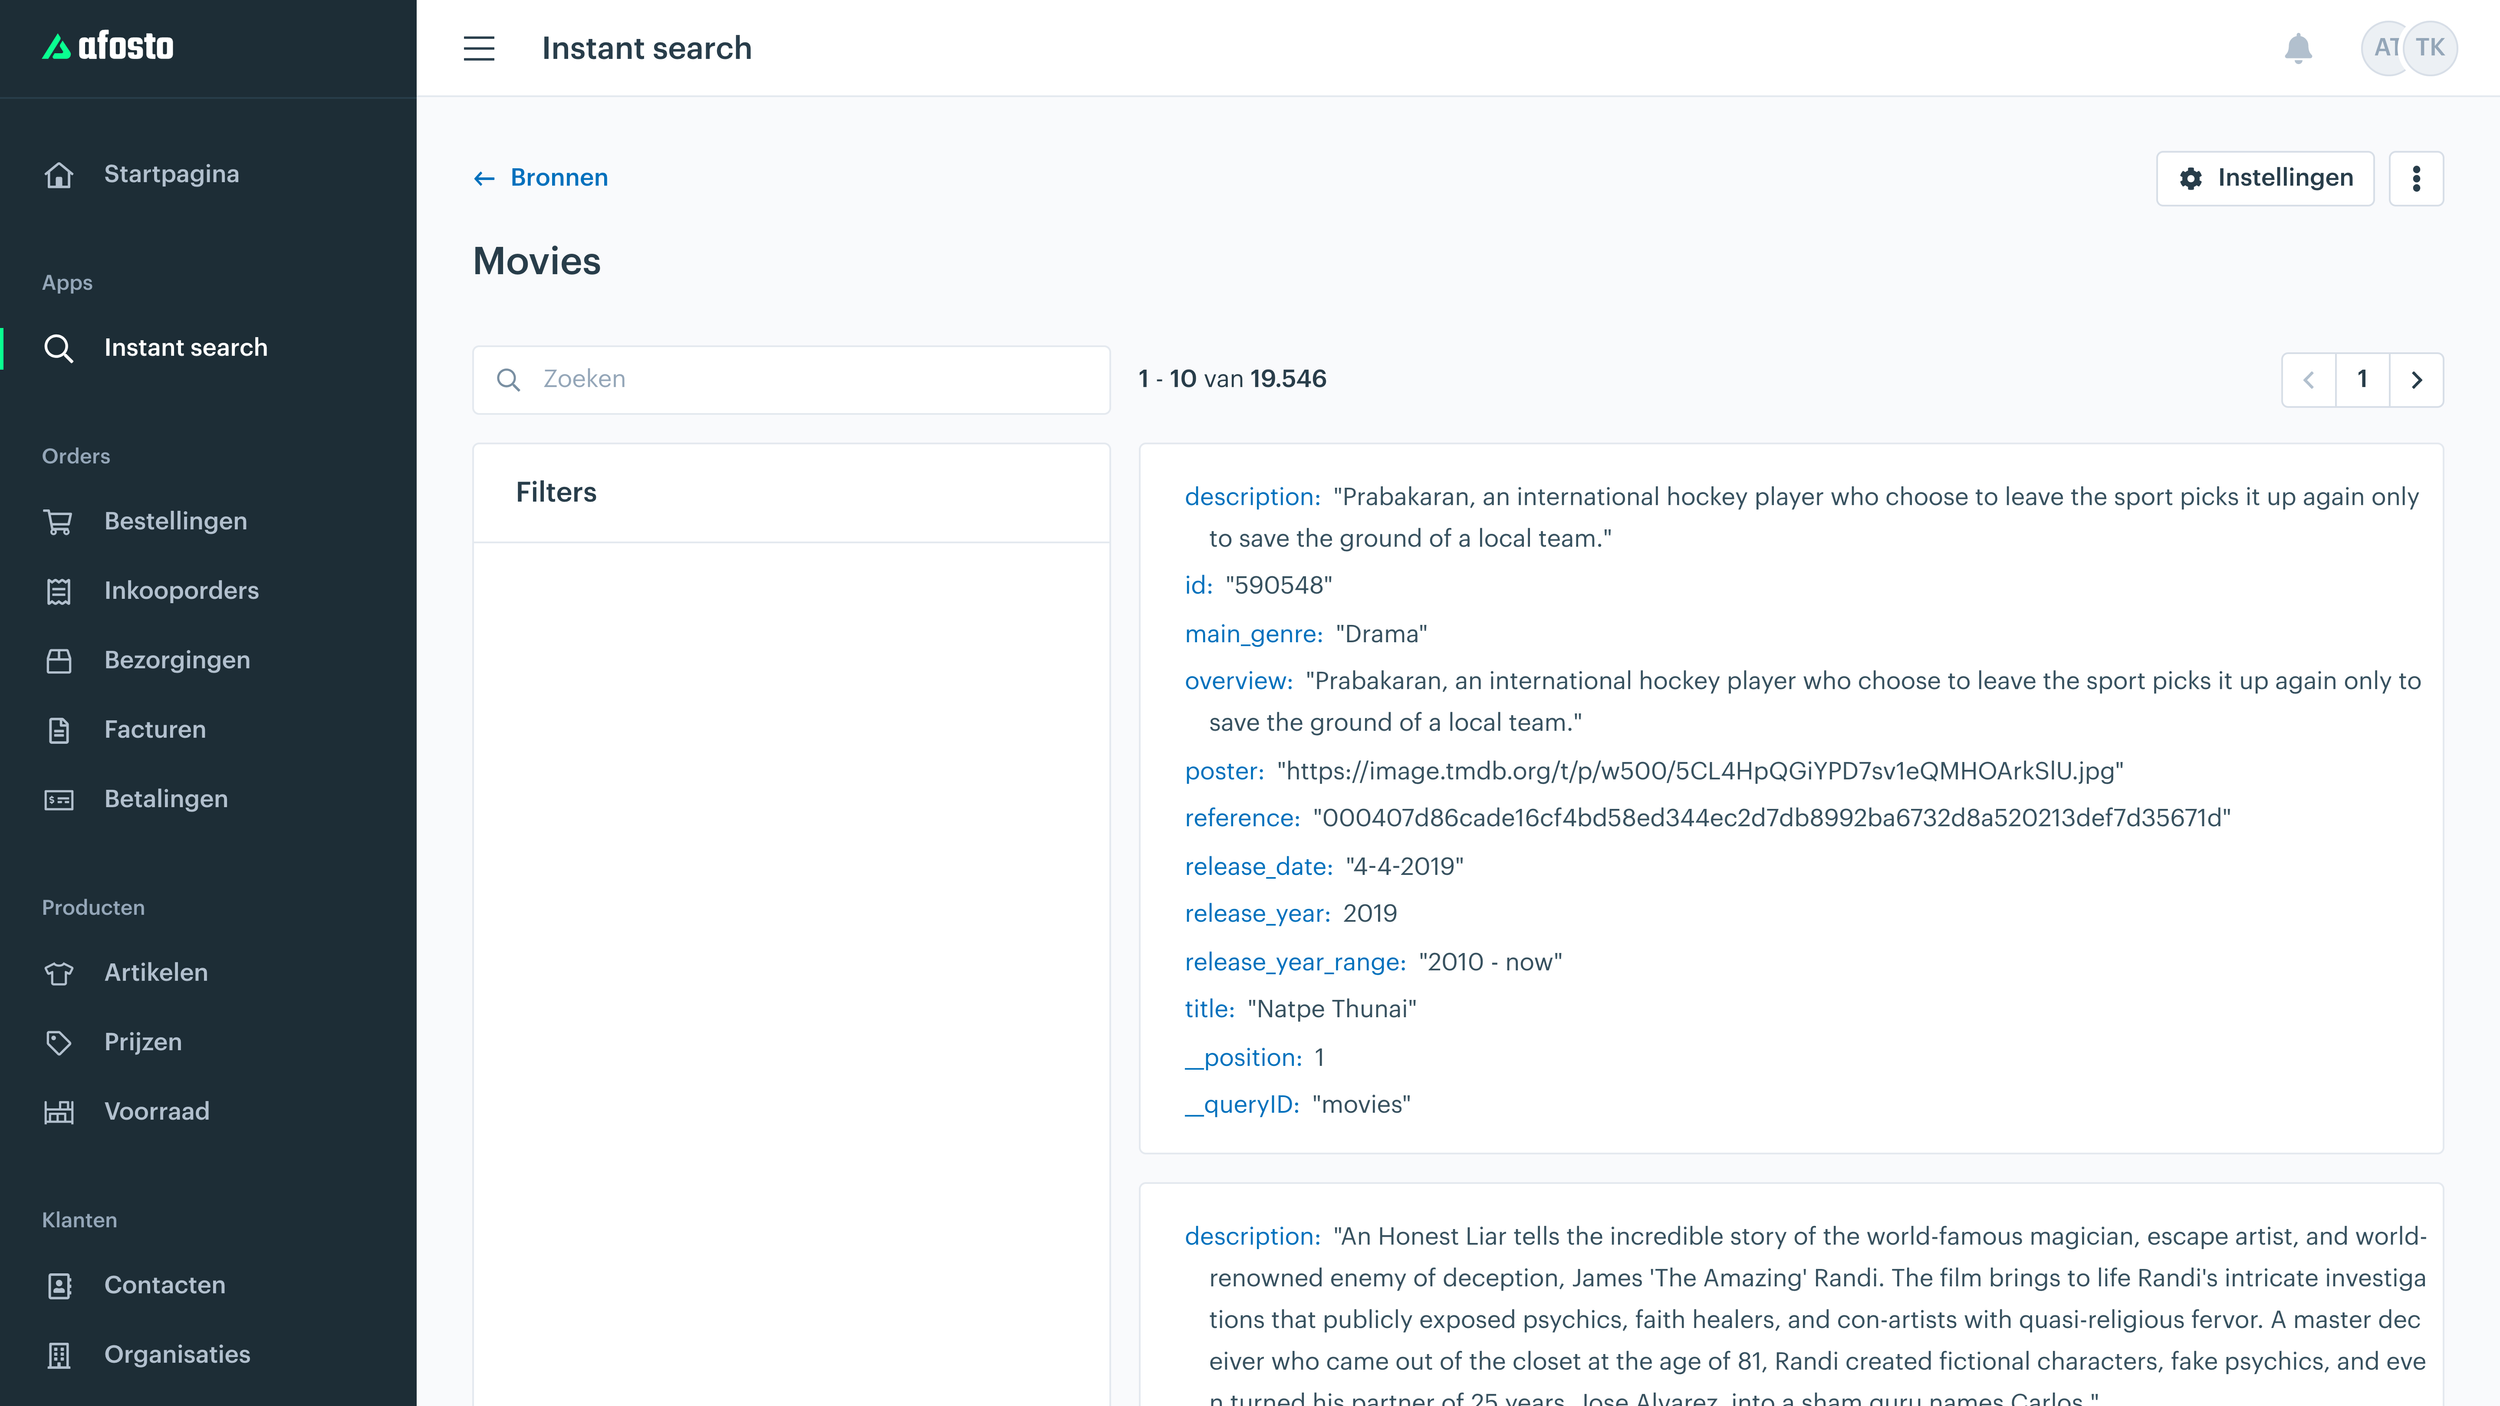Image resolution: width=2500 pixels, height=1406 pixels.
Task: Click the Movies page title
Action: [537, 261]
